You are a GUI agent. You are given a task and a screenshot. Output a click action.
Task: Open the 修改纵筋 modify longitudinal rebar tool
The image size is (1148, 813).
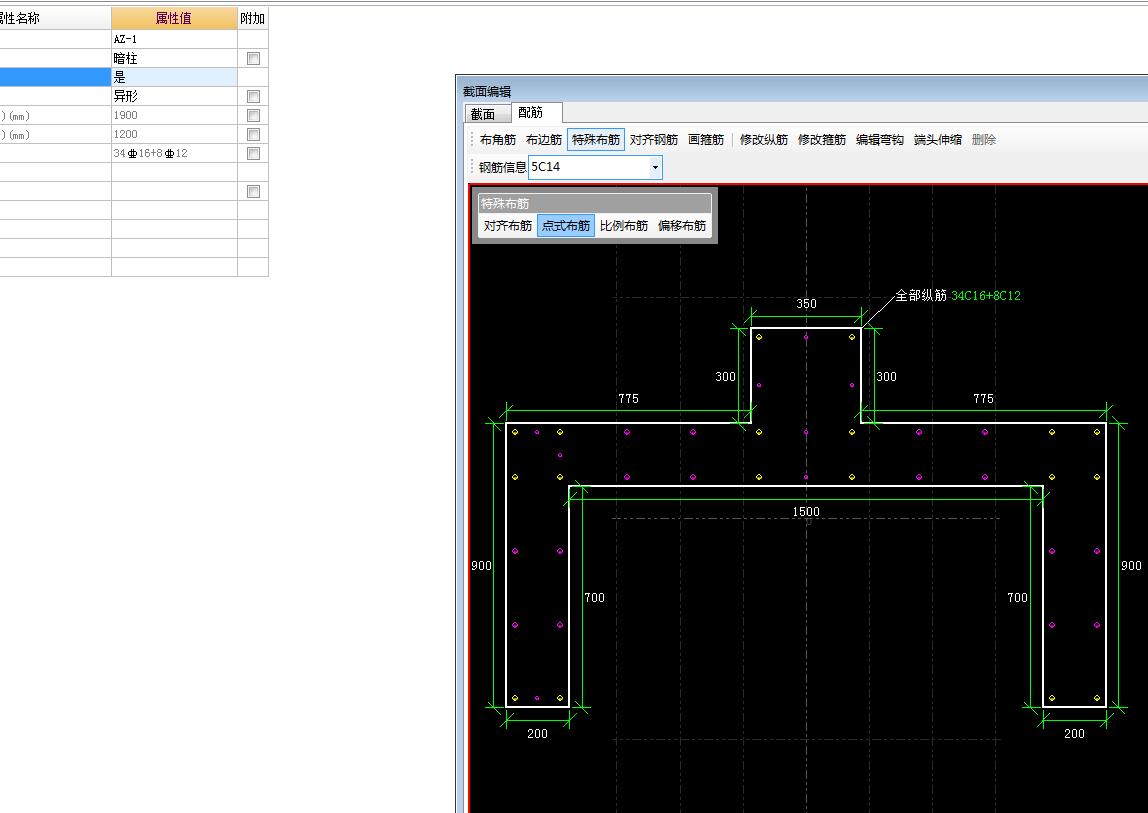[x=764, y=139]
